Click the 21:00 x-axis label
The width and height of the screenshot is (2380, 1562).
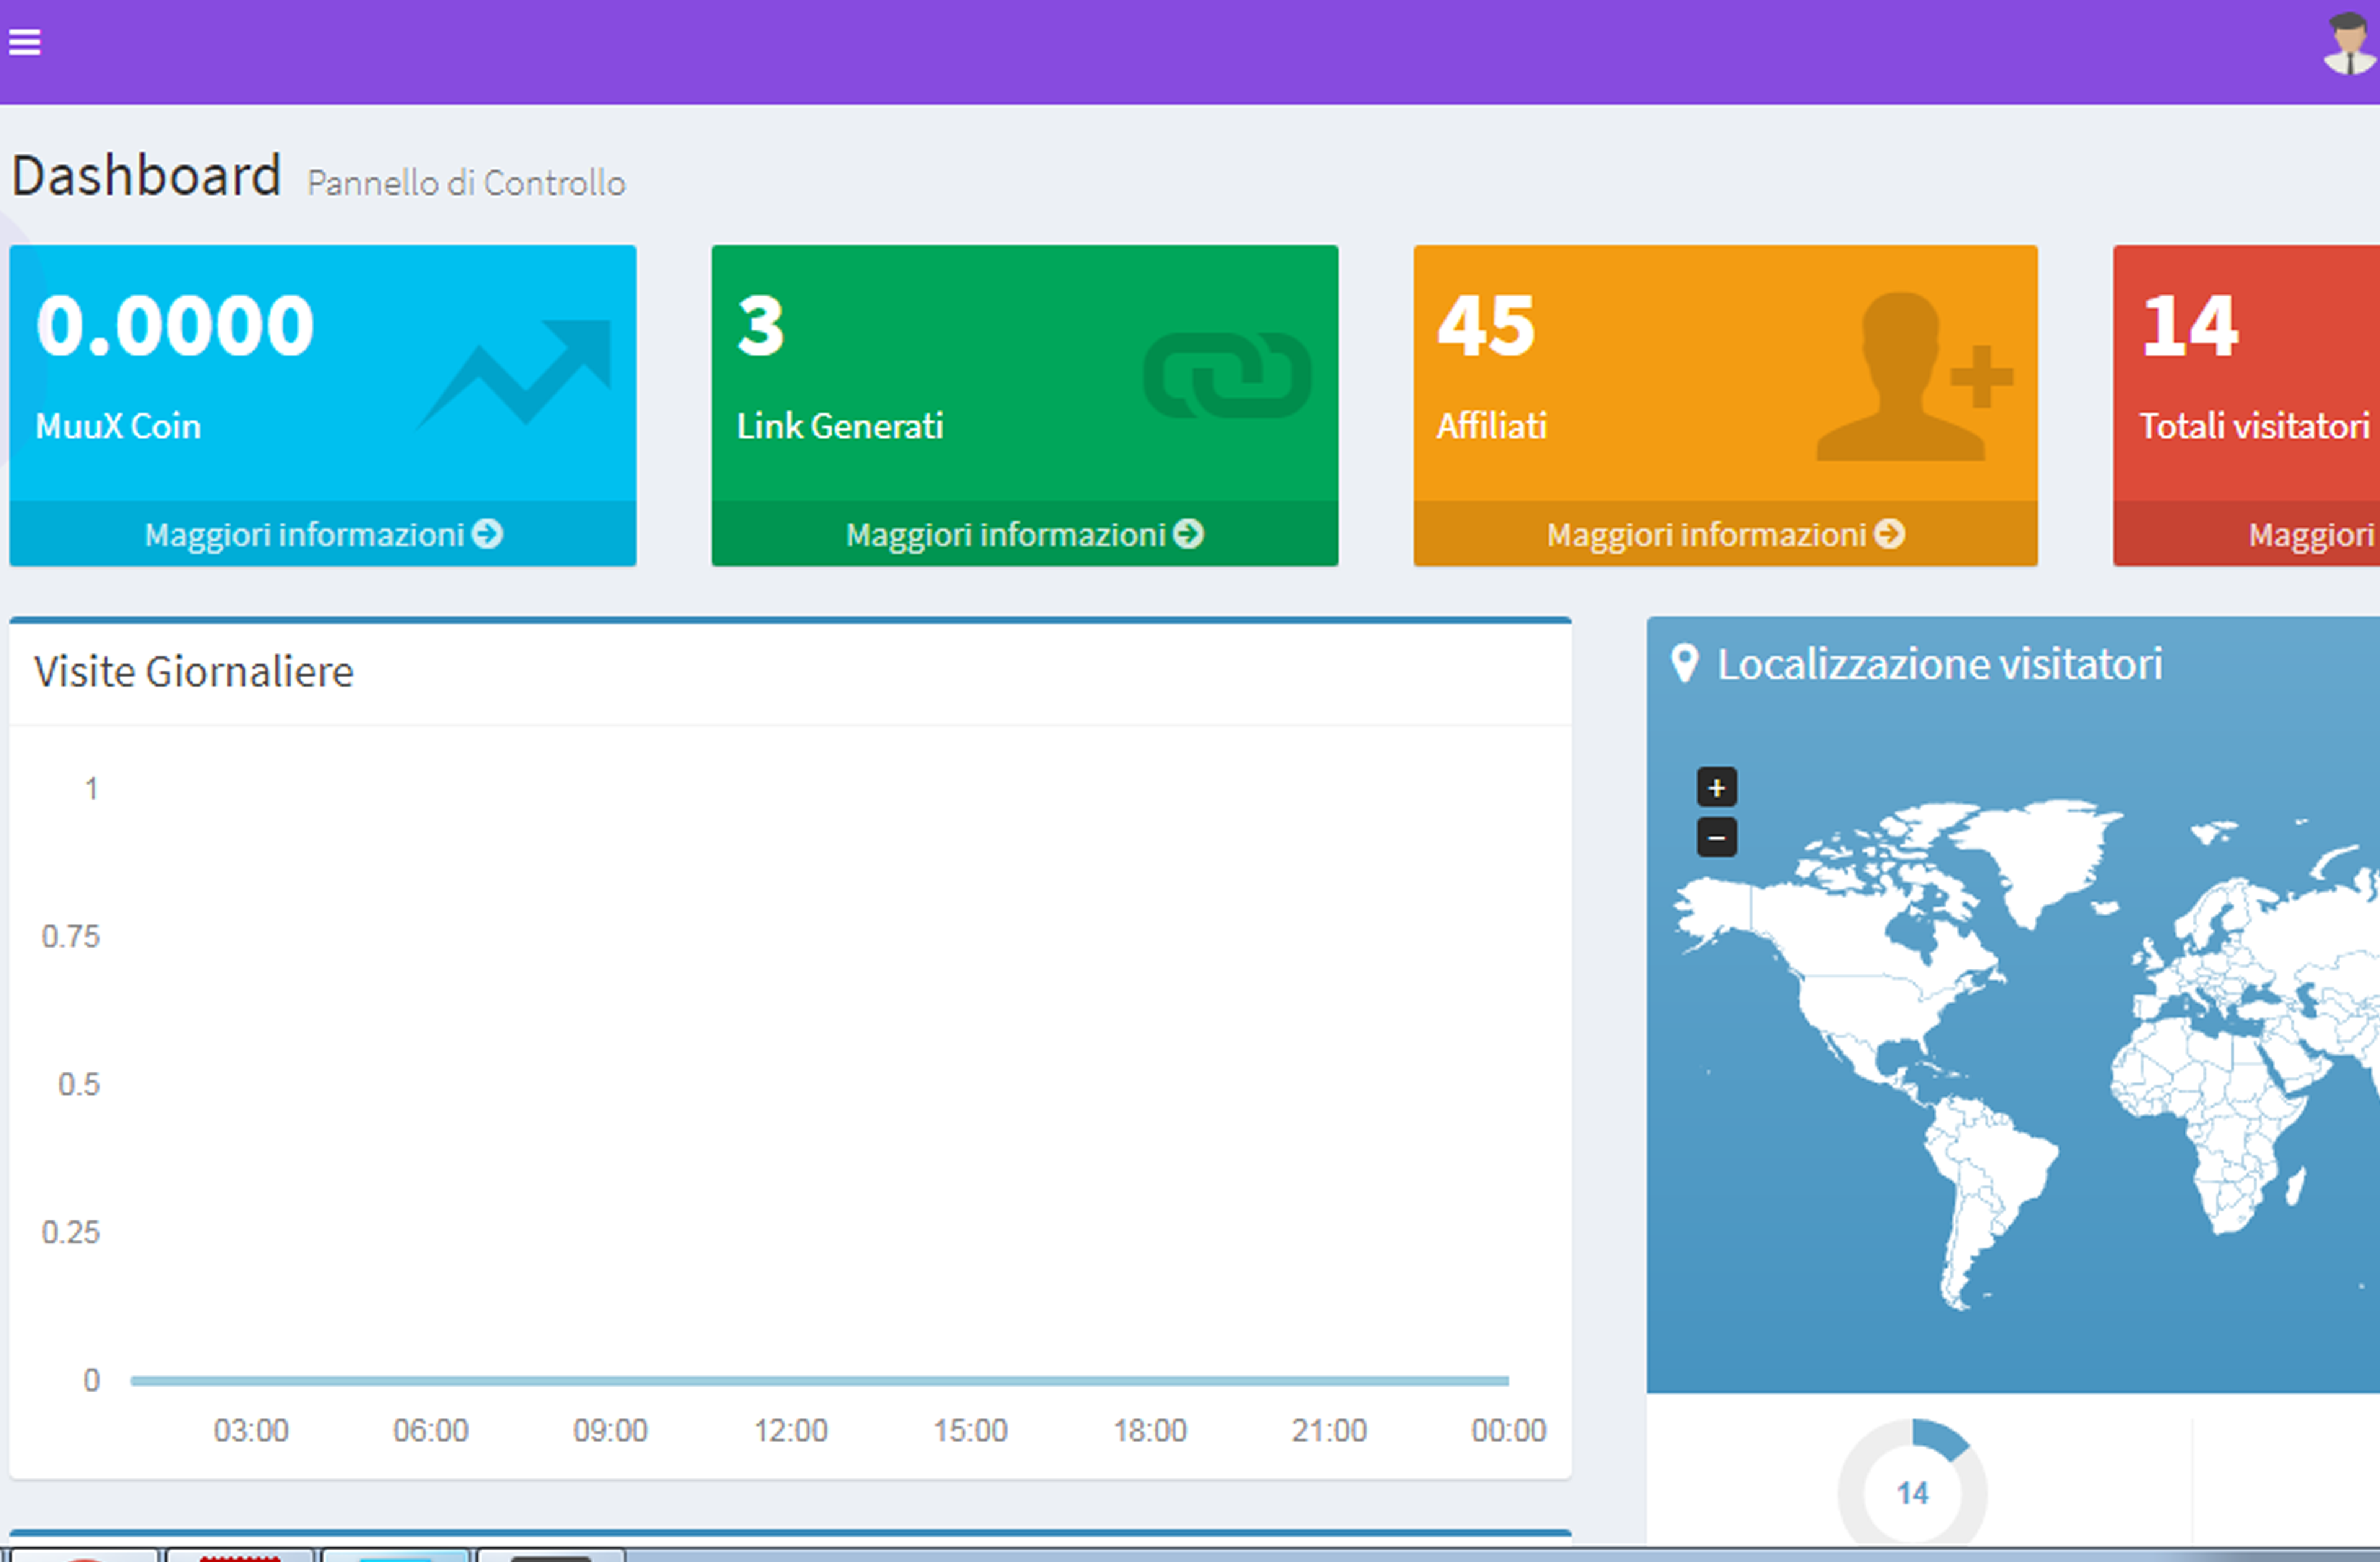[1329, 1431]
